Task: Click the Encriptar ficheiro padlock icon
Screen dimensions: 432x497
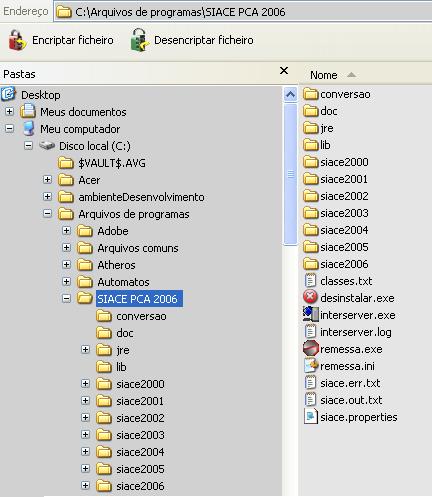Action: (17, 40)
